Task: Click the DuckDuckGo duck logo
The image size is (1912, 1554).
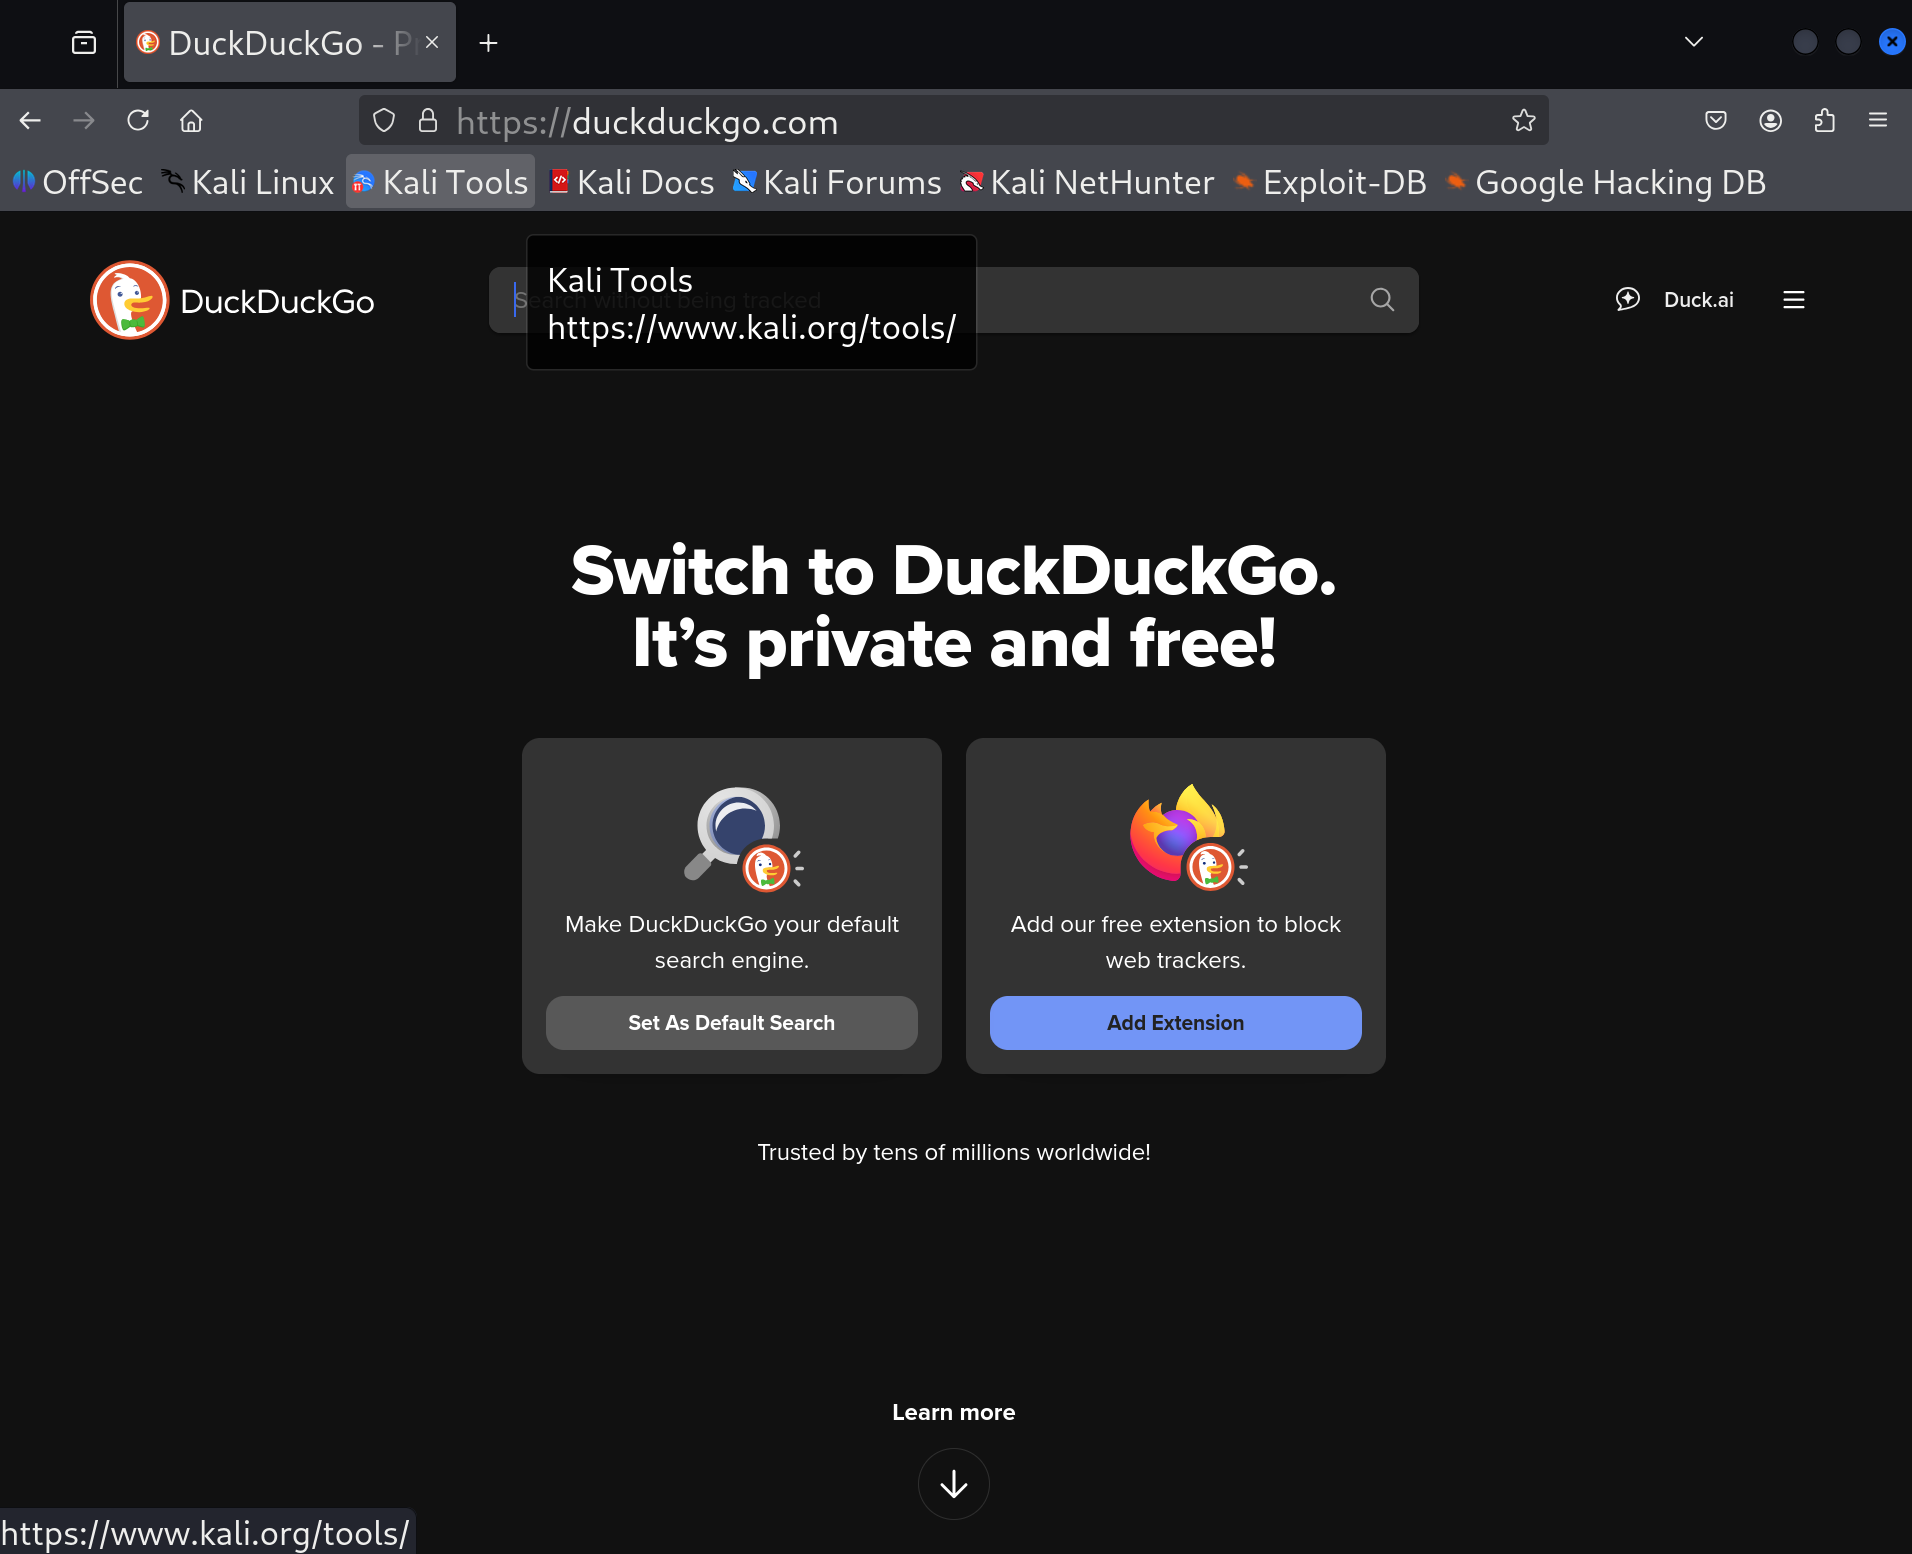Action: click(x=130, y=300)
